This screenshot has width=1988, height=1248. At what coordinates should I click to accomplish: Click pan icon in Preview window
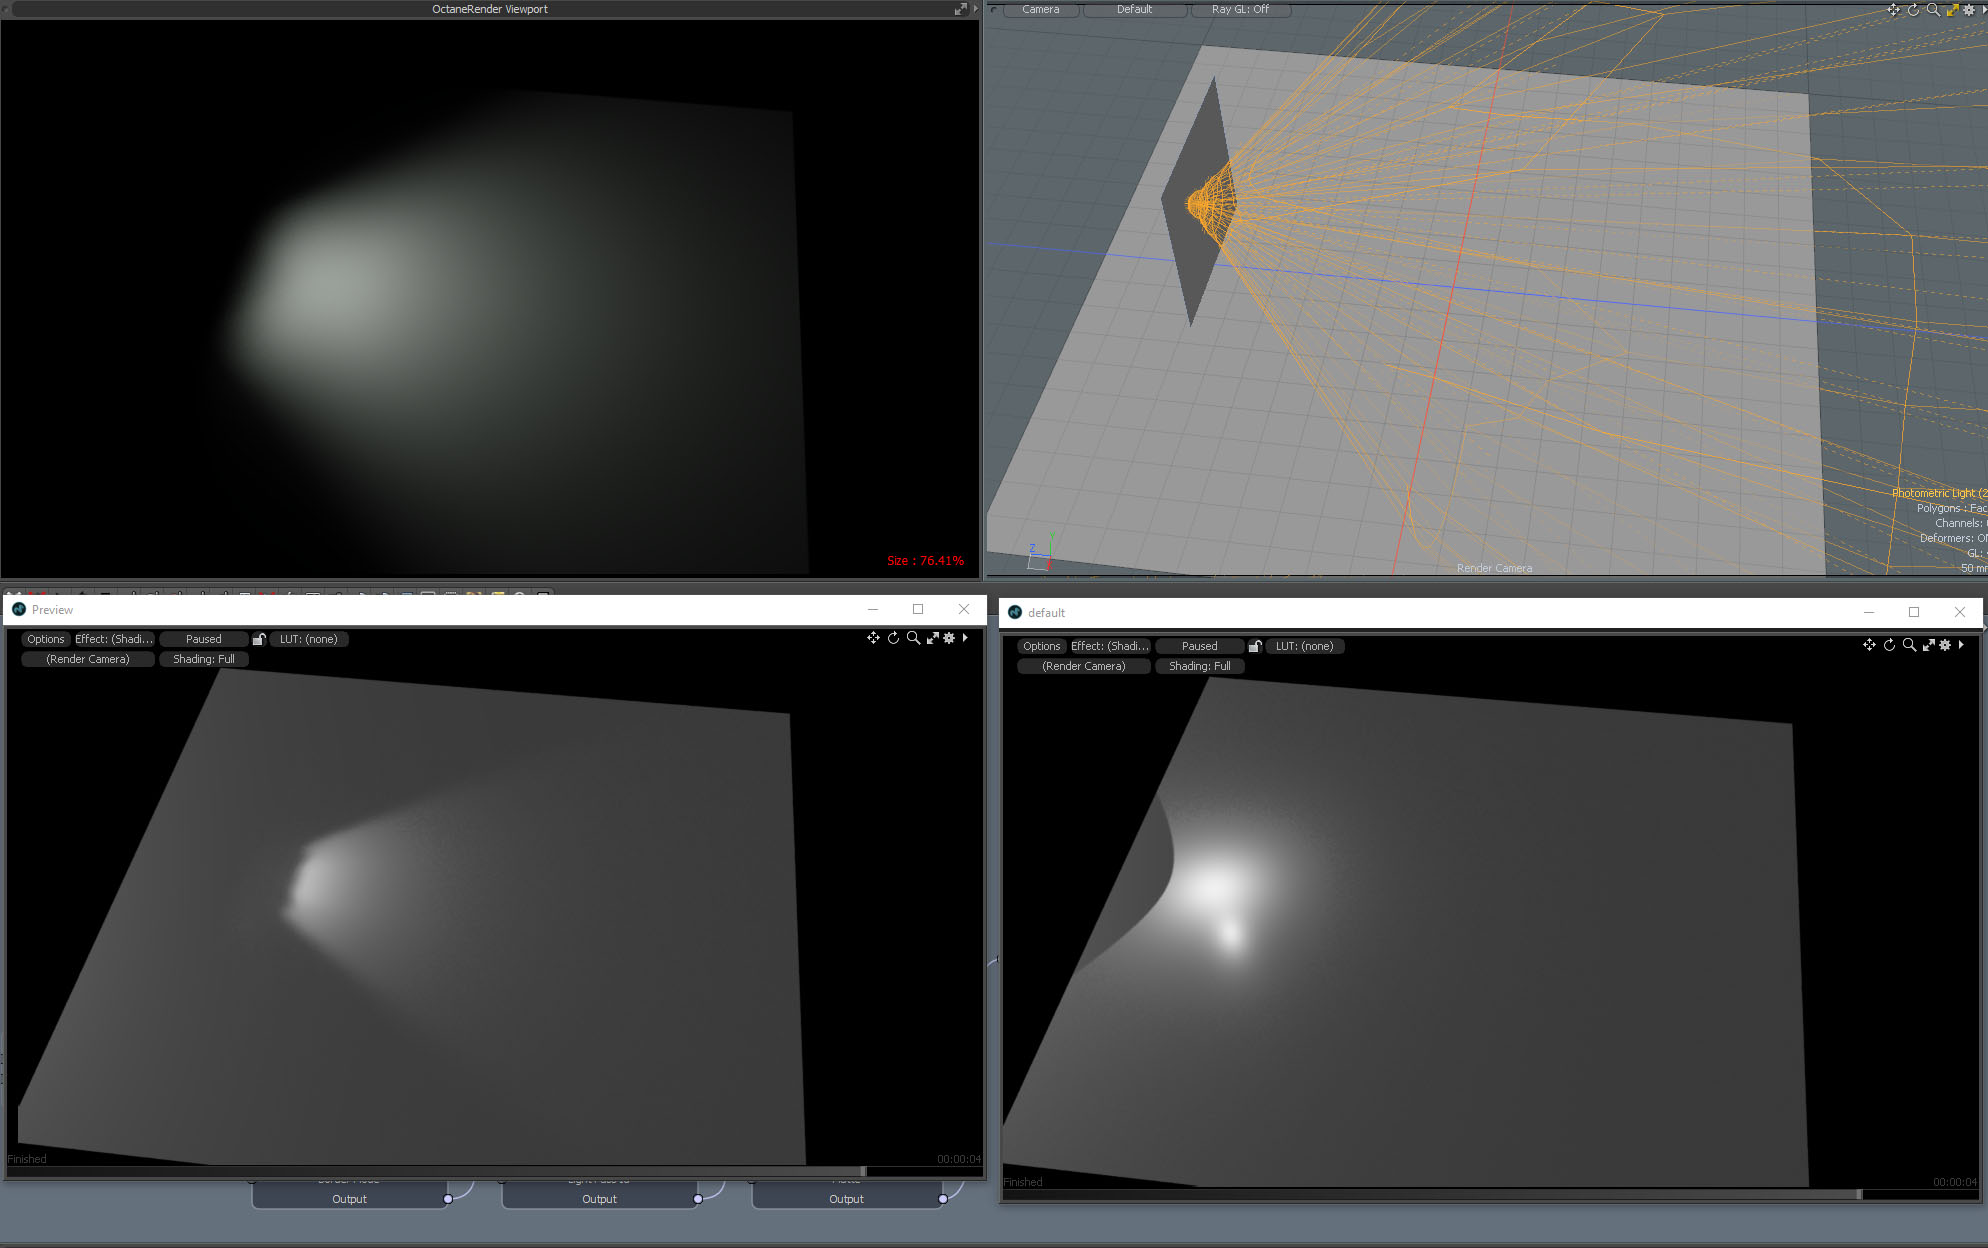[873, 638]
